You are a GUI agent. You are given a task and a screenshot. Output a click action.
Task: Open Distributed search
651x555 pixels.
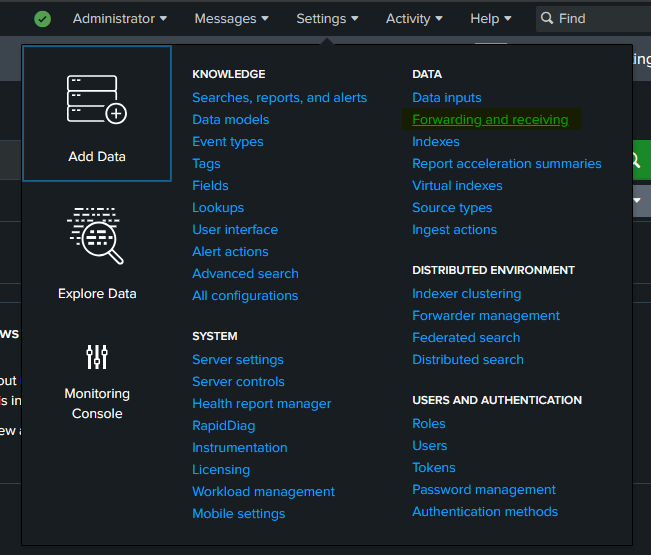tap(468, 359)
